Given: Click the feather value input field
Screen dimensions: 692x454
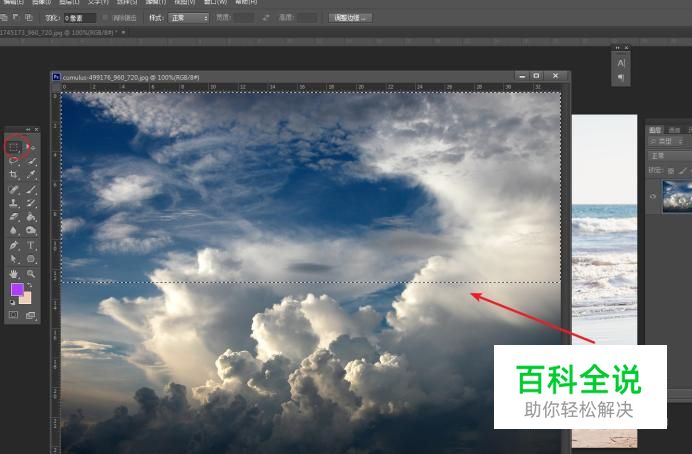Looking at the screenshot, I should point(80,18).
